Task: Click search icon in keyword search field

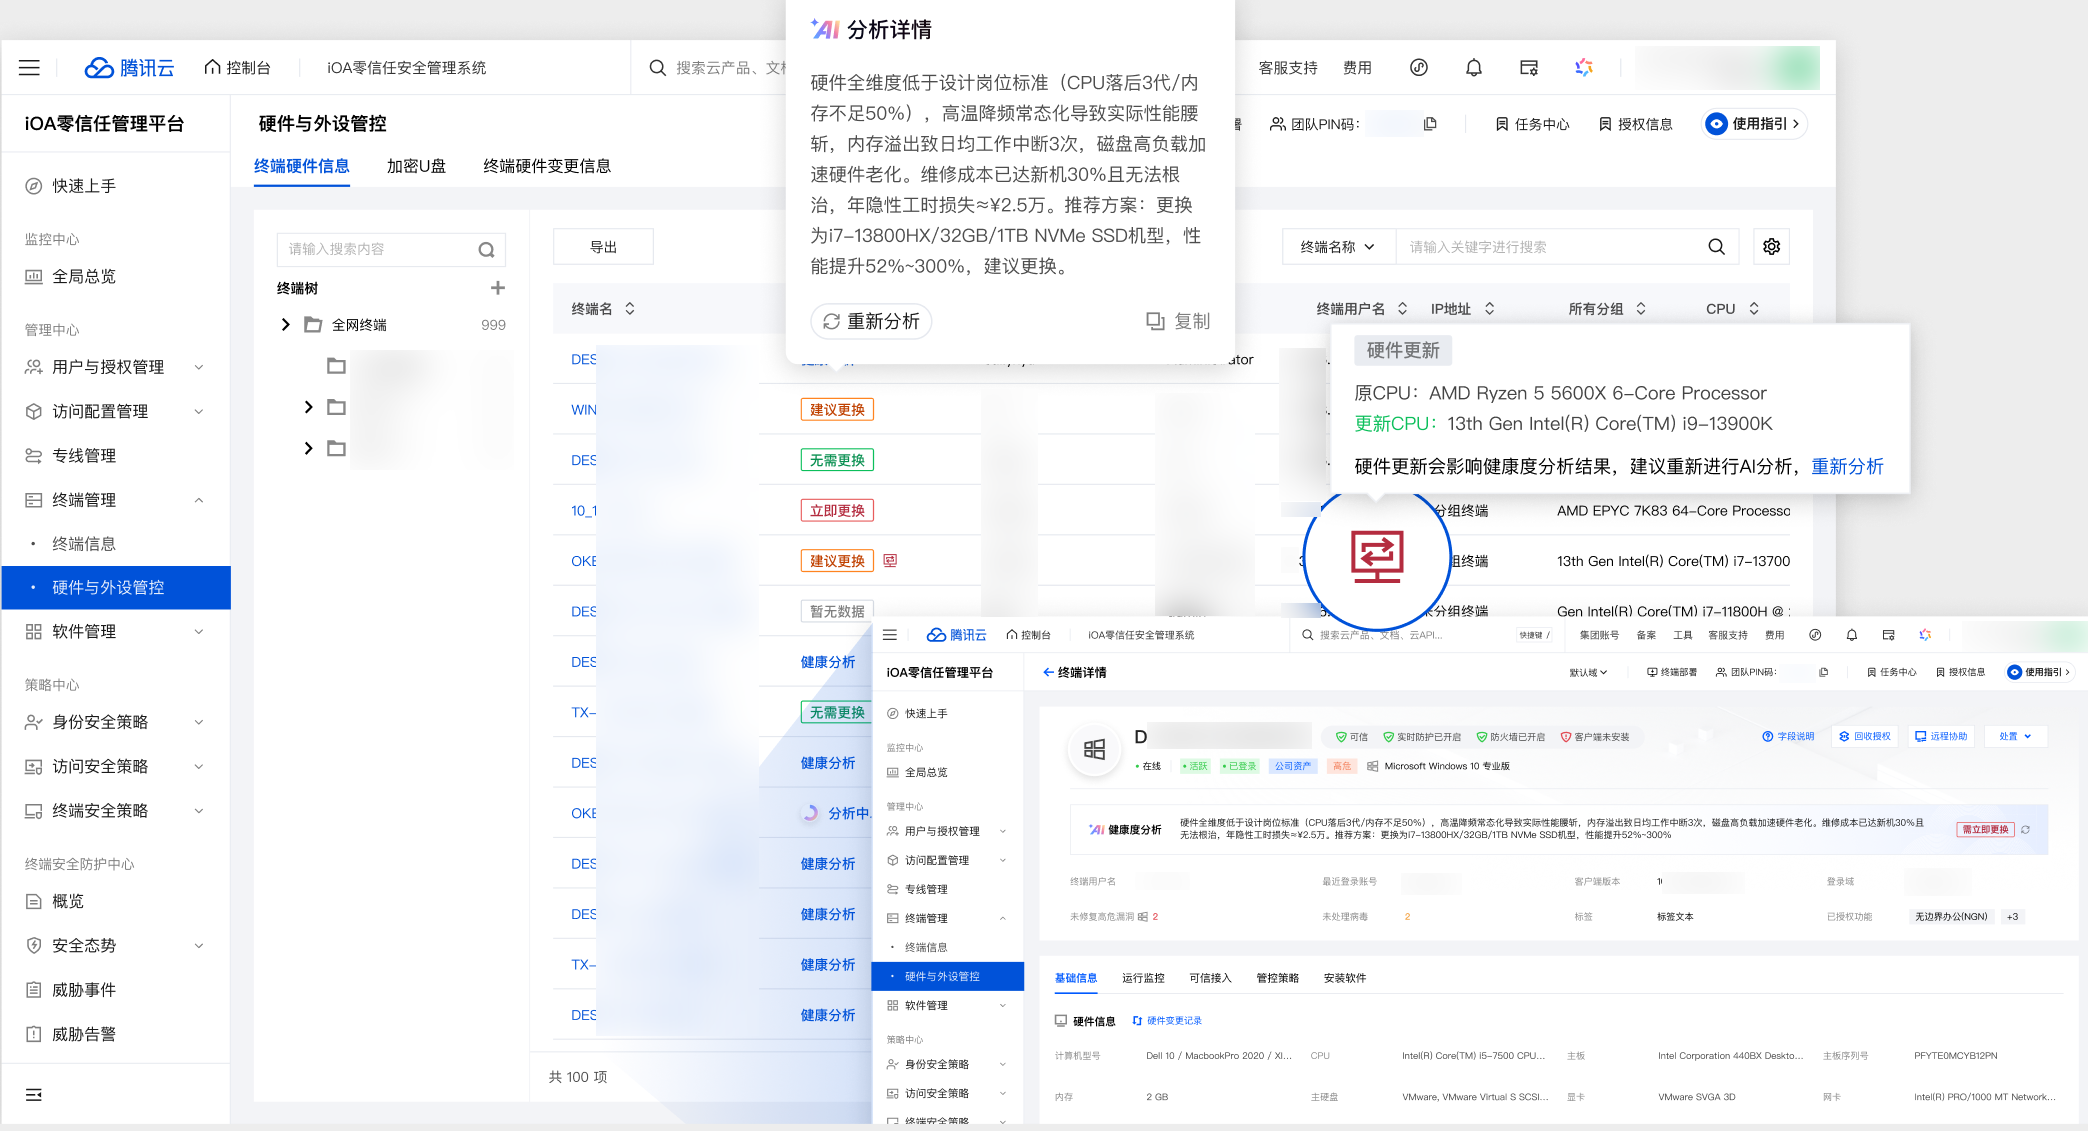Action: click(1716, 247)
